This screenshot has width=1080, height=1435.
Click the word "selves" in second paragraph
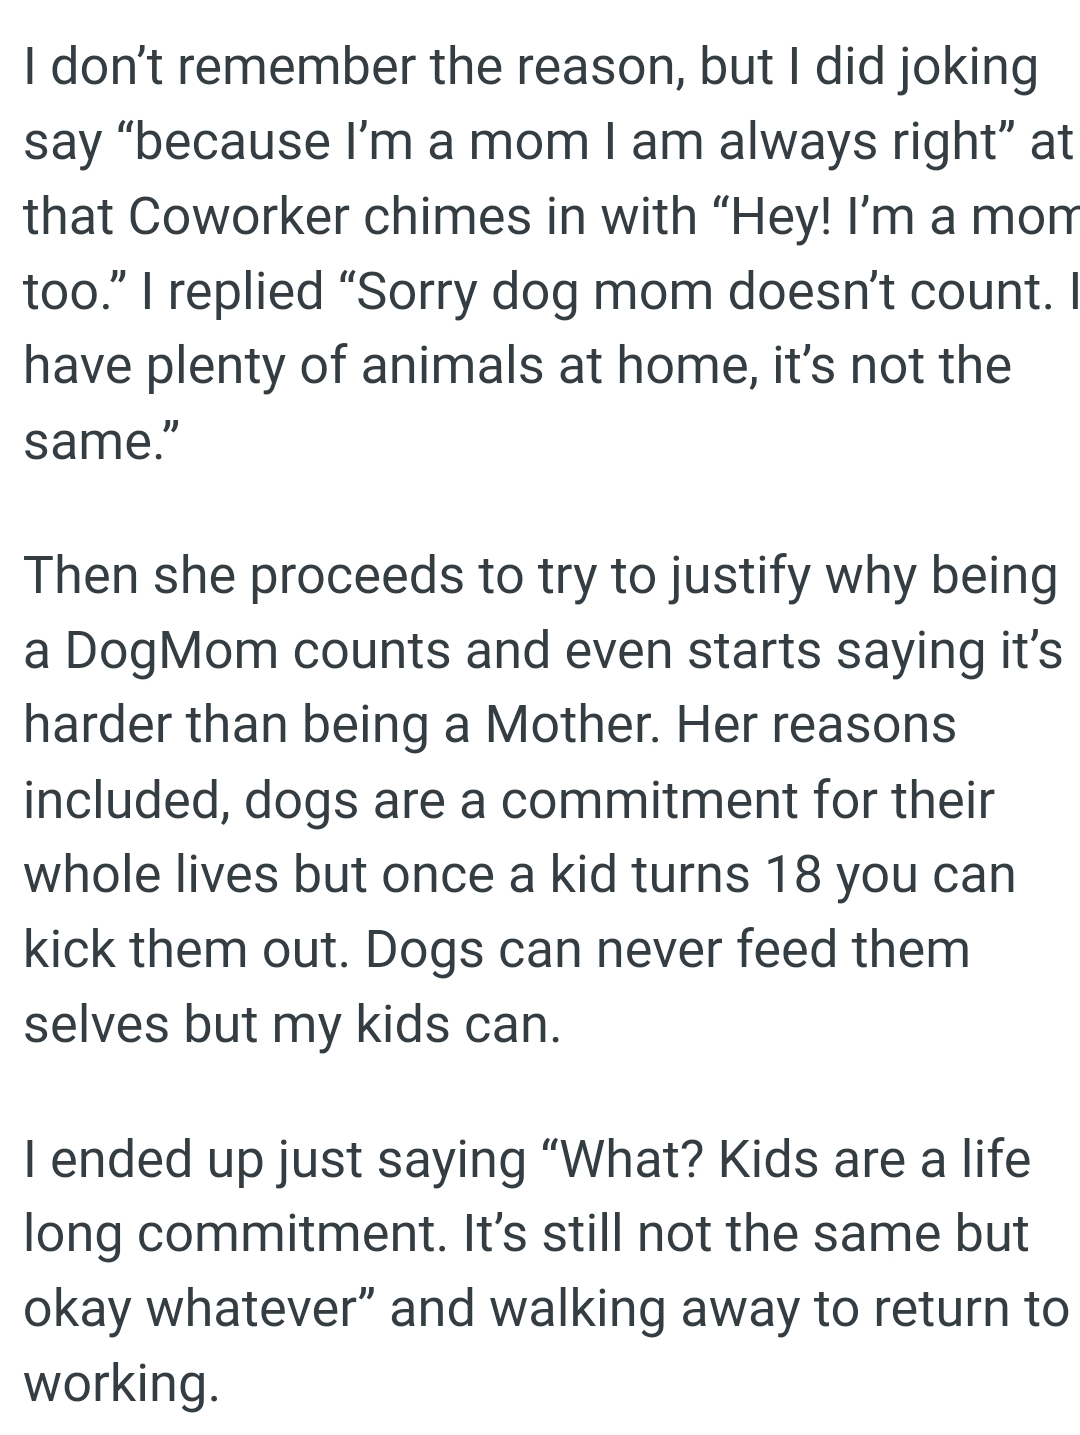[x=96, y=1024]
